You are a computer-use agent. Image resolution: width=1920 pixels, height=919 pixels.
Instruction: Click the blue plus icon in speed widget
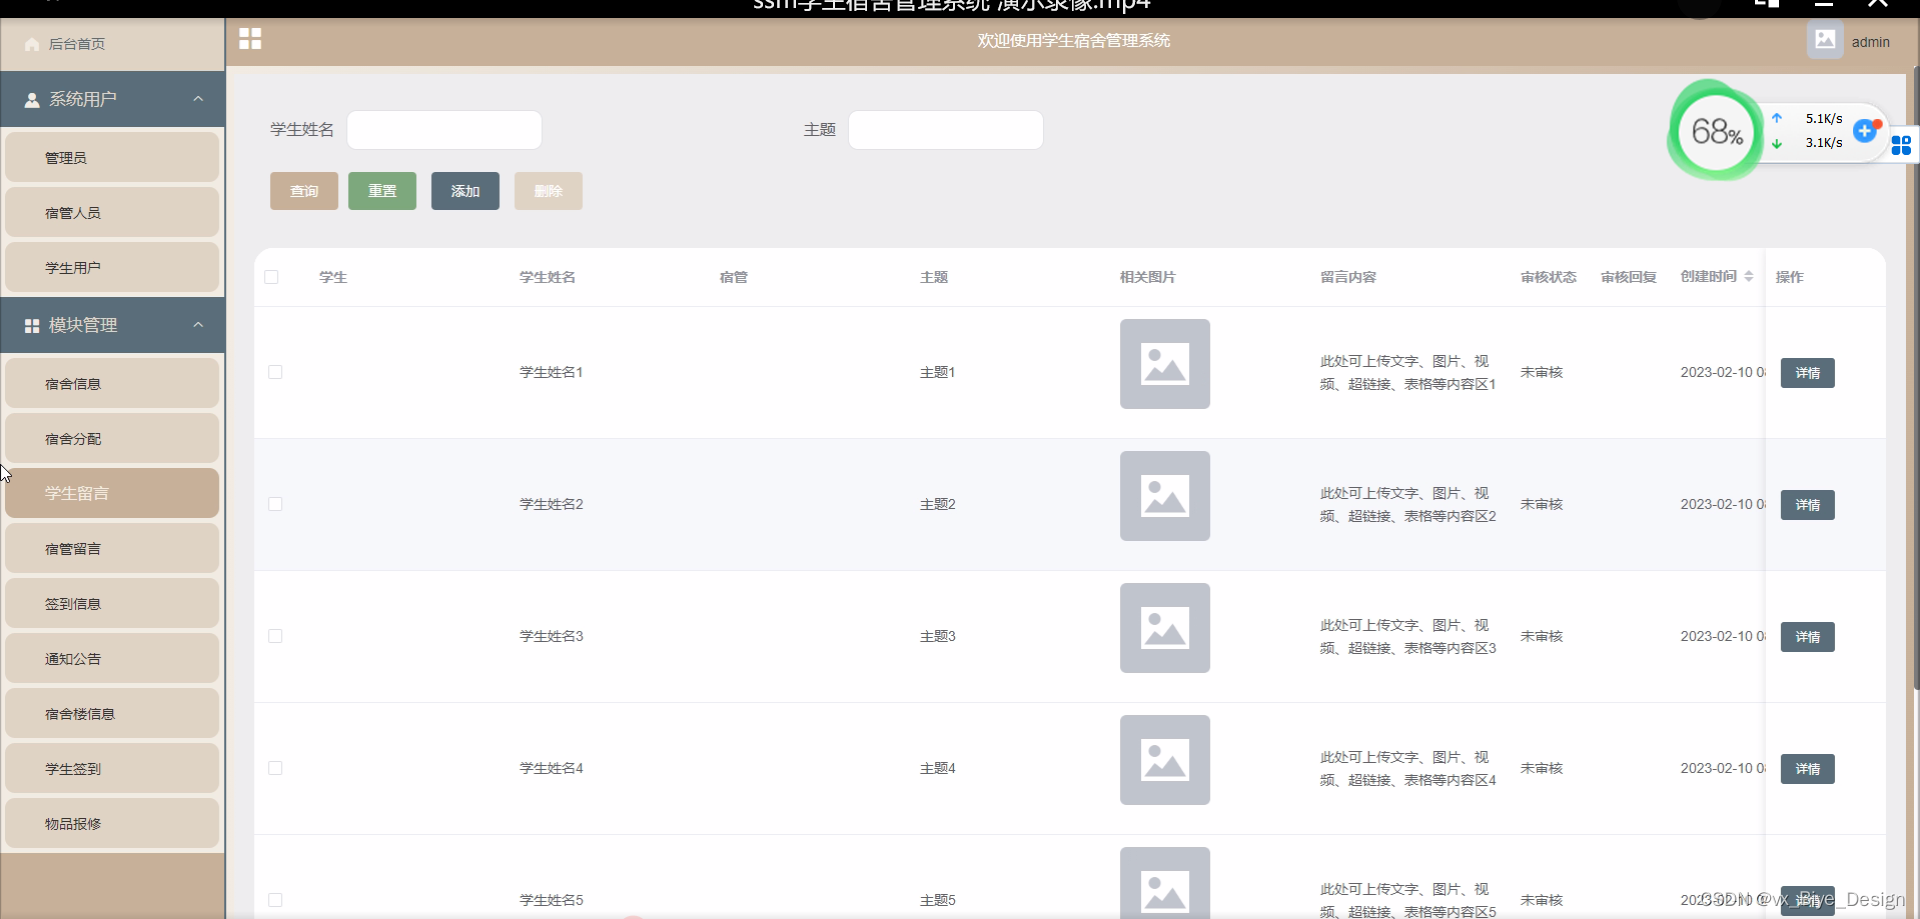(1865, 130)
